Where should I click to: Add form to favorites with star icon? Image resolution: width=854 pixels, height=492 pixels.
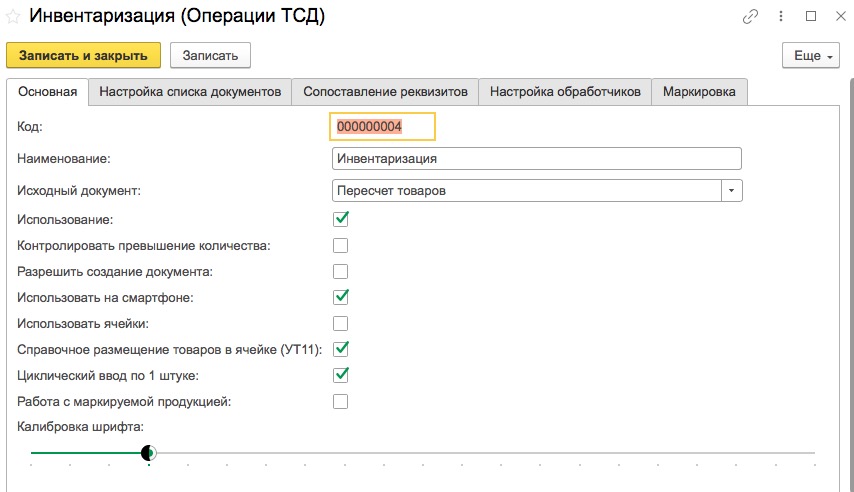pyautogui.click(x=13, y=16)
